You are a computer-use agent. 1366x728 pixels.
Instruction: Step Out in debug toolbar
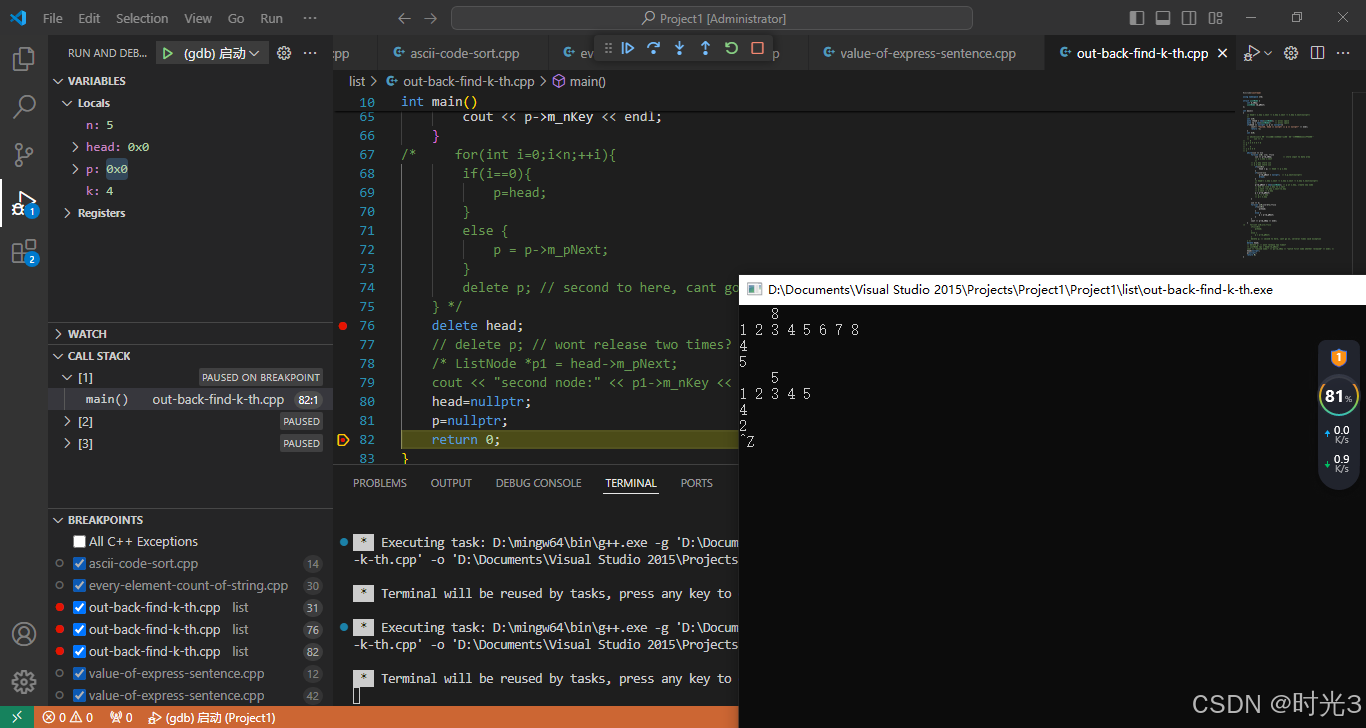tap(705, 48)
